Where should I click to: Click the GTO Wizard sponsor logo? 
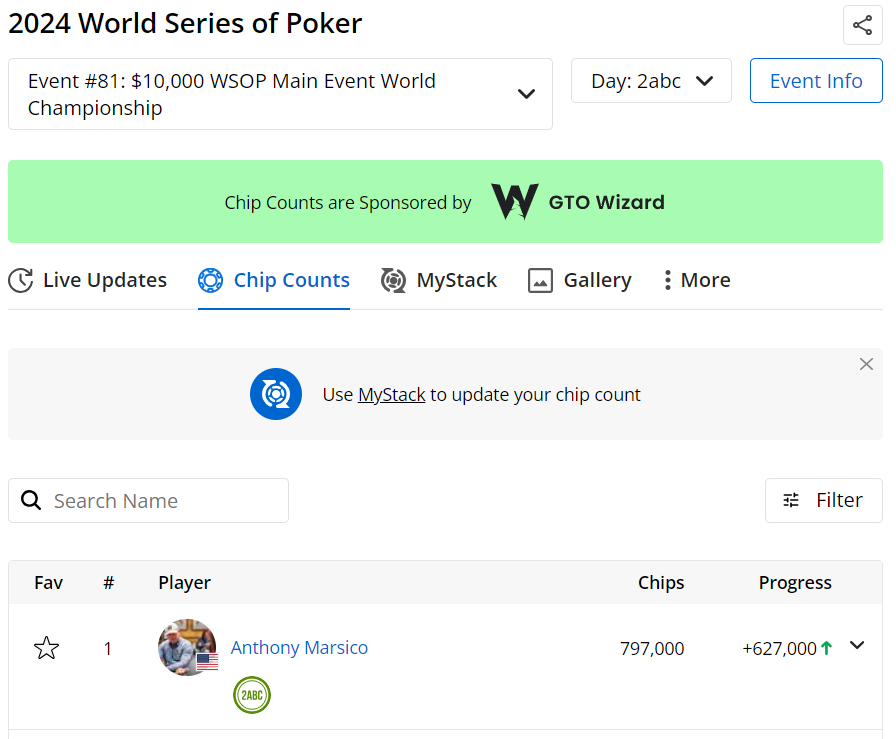[x=578, y=202]
